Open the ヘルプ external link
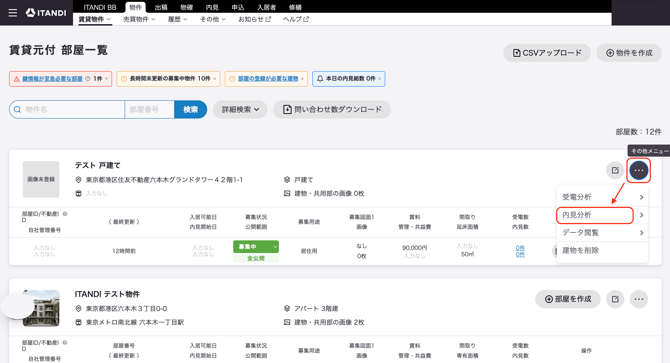The image size is (670, 363). (296, 19)
